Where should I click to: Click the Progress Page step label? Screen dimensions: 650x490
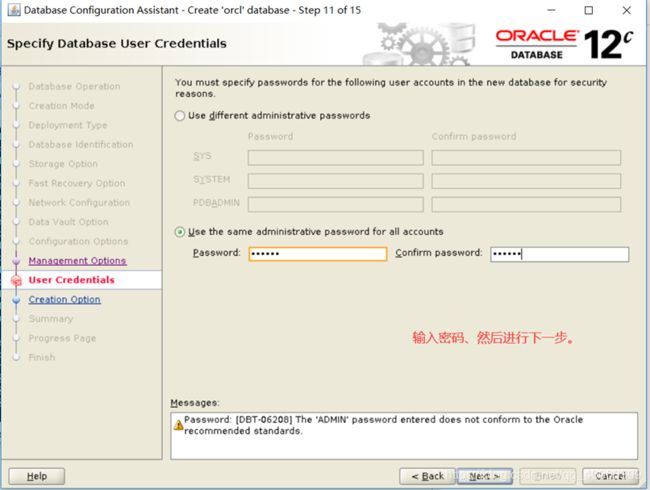pyautogui.click(x=62, y=338)
